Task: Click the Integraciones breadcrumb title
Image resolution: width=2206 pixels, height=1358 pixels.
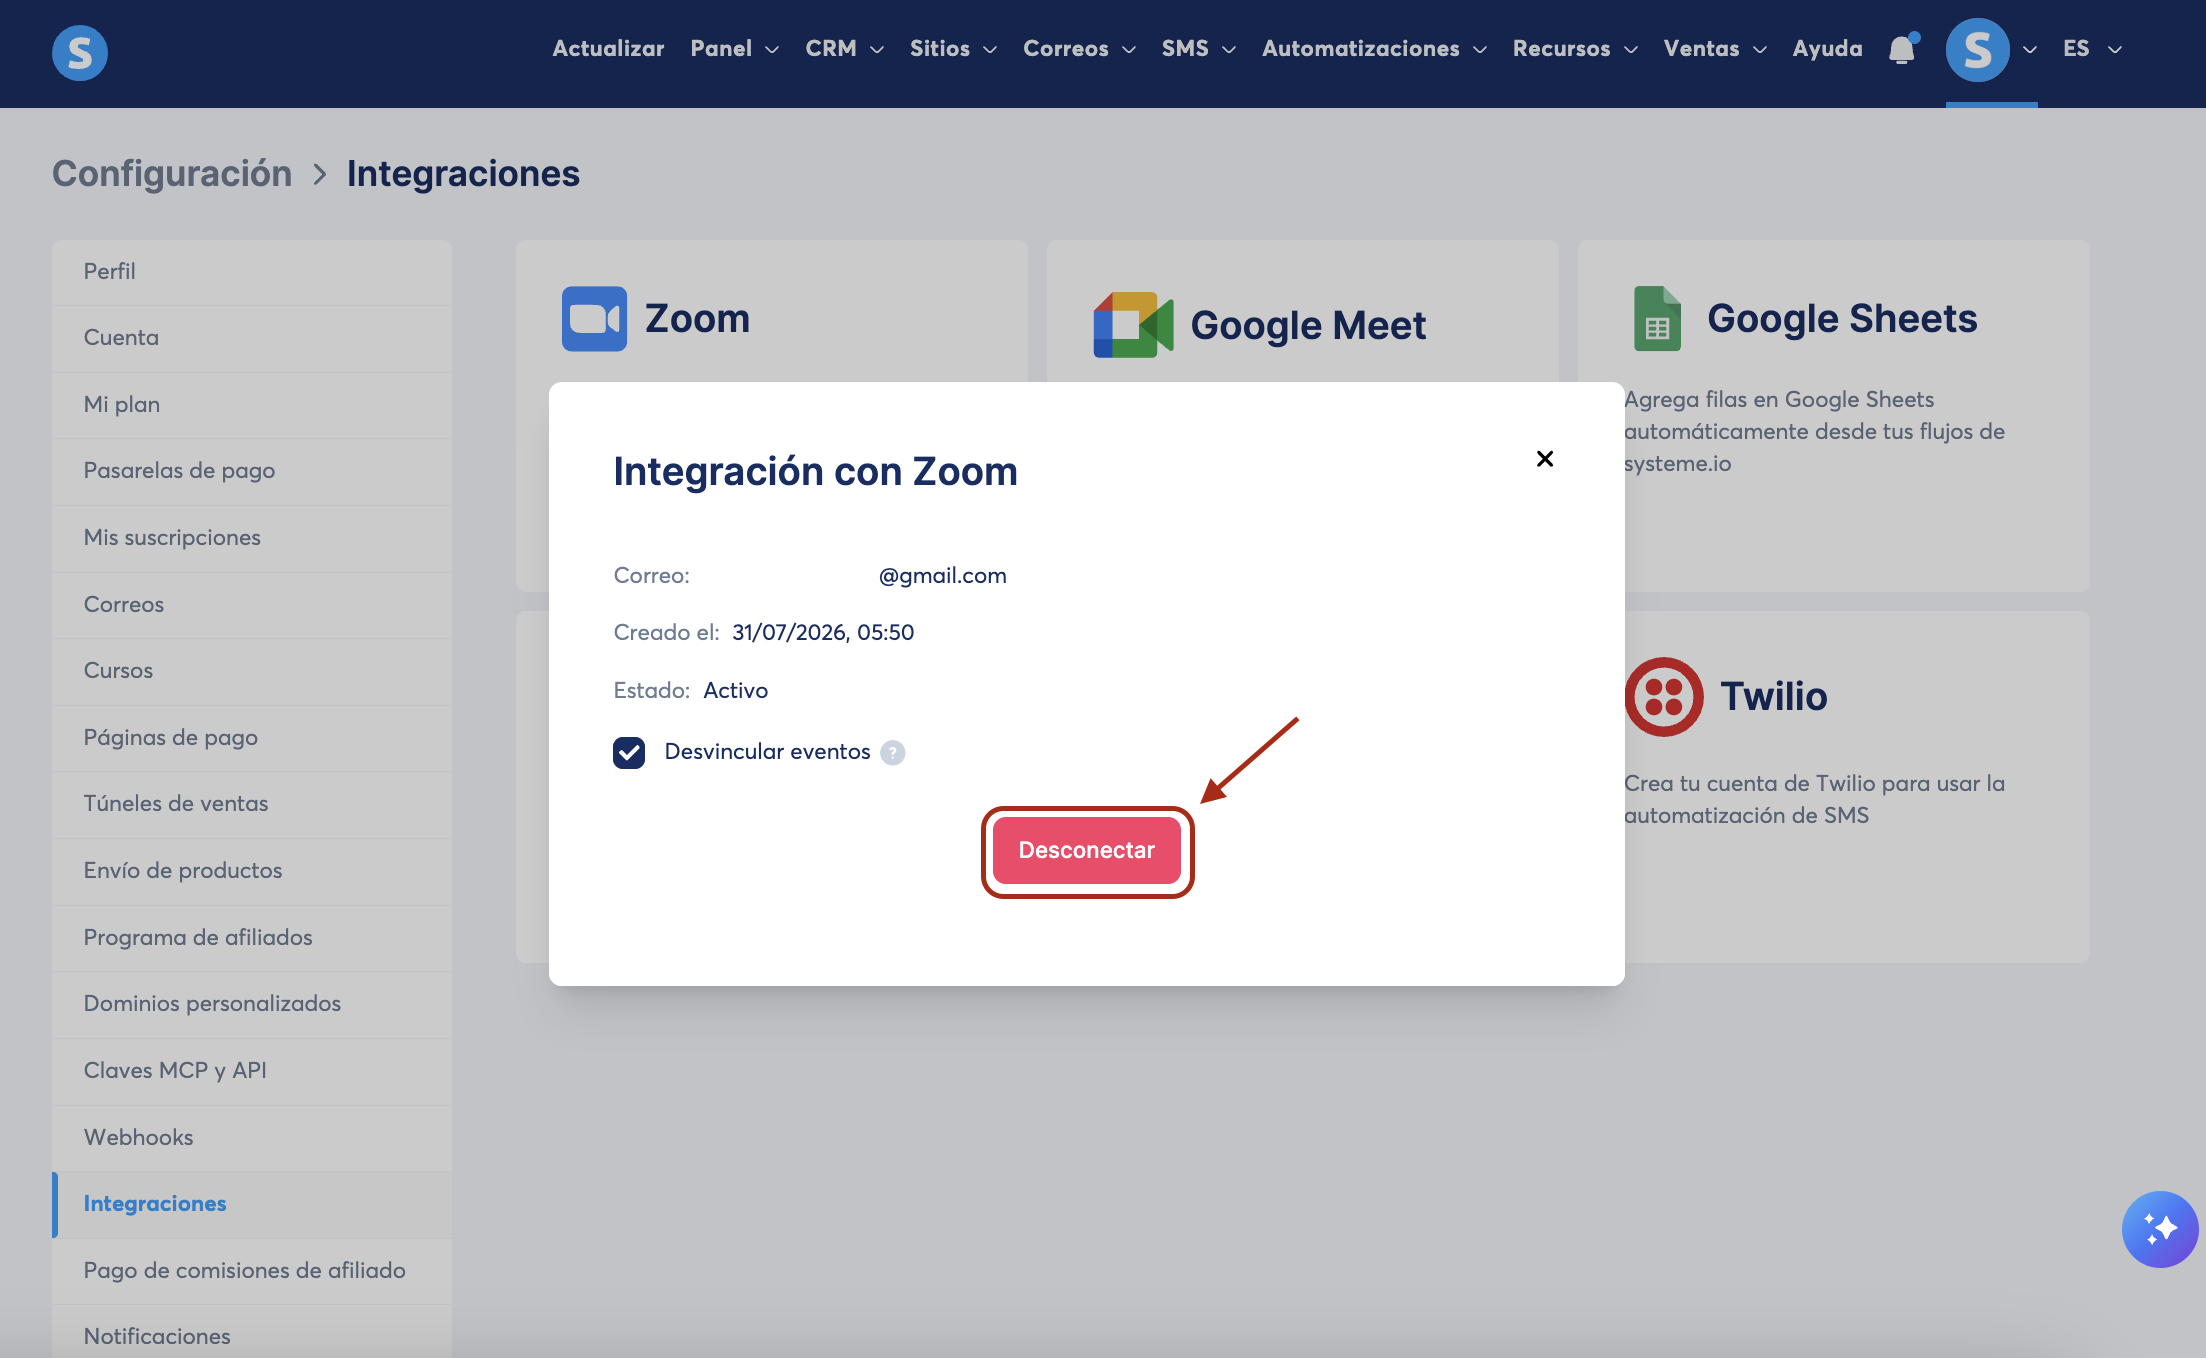Action: [x=463, y=174]
